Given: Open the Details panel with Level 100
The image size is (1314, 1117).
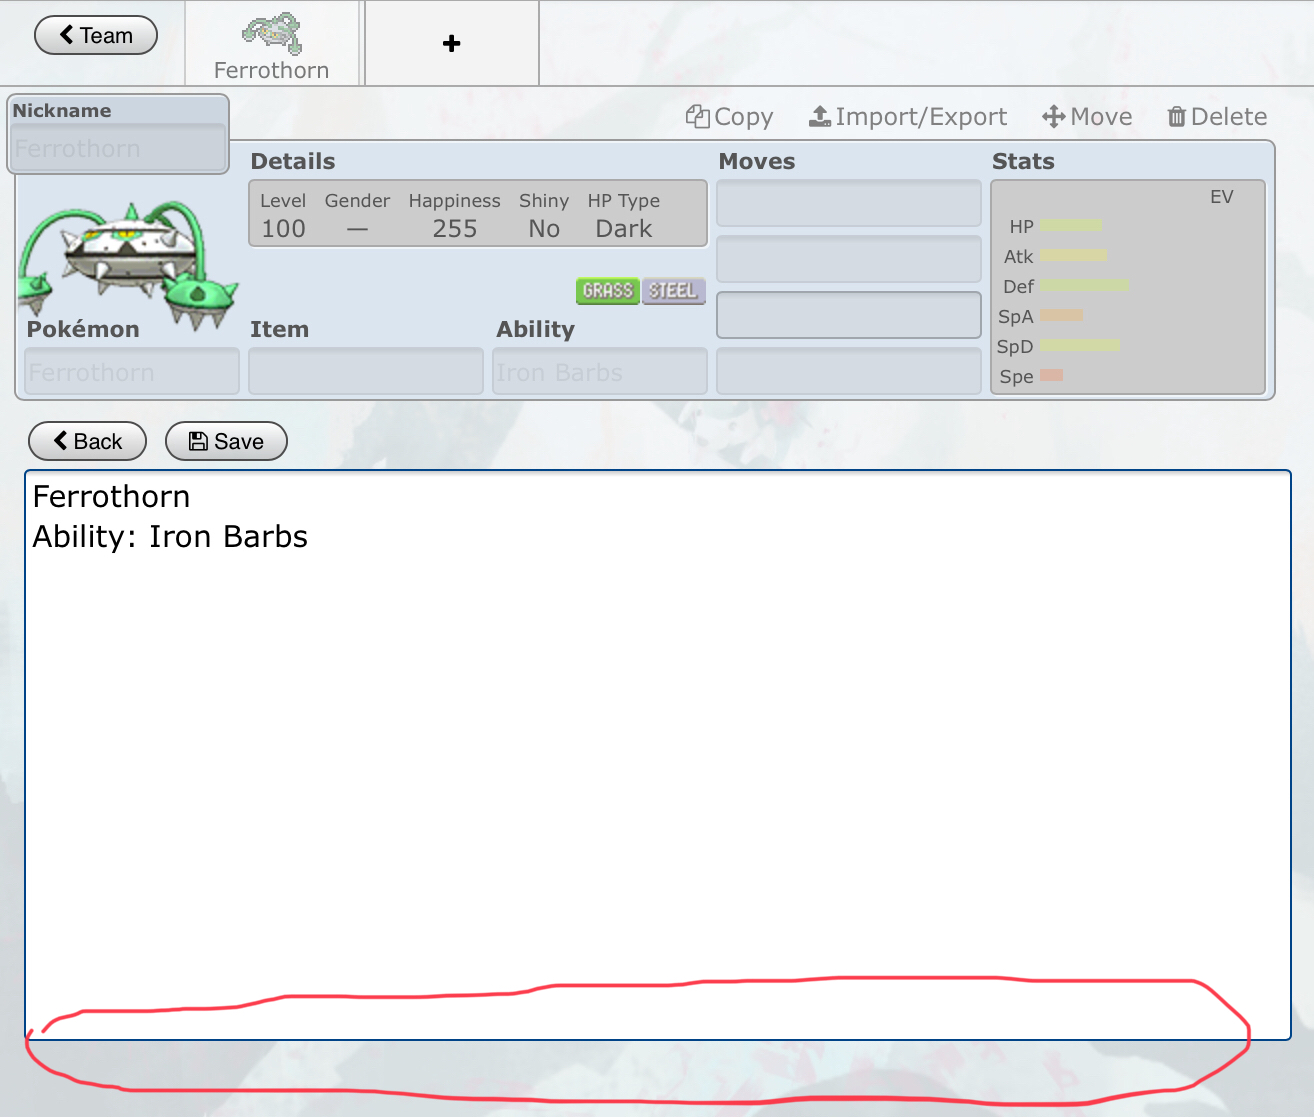Looking at the screenshot, I should [x=477, y=214].
